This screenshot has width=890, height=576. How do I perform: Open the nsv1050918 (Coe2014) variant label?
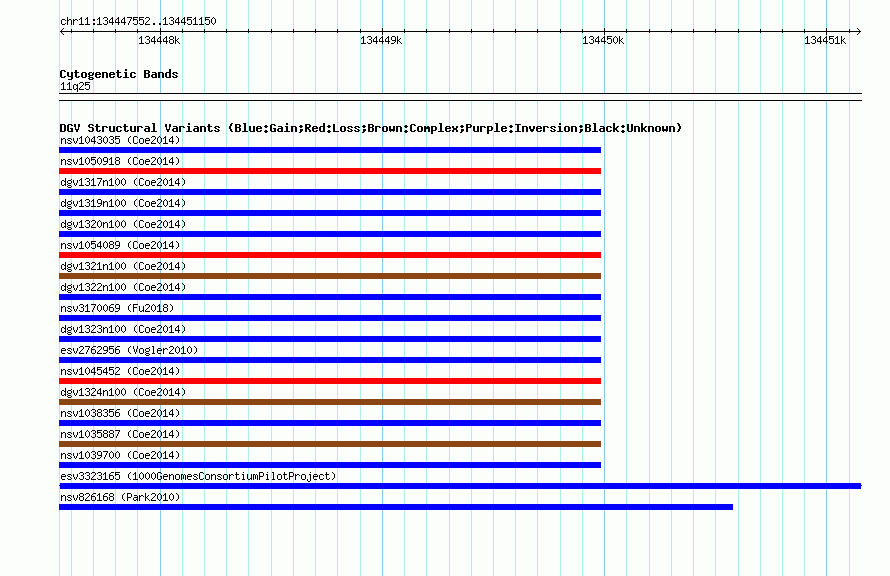coord(120,161)
